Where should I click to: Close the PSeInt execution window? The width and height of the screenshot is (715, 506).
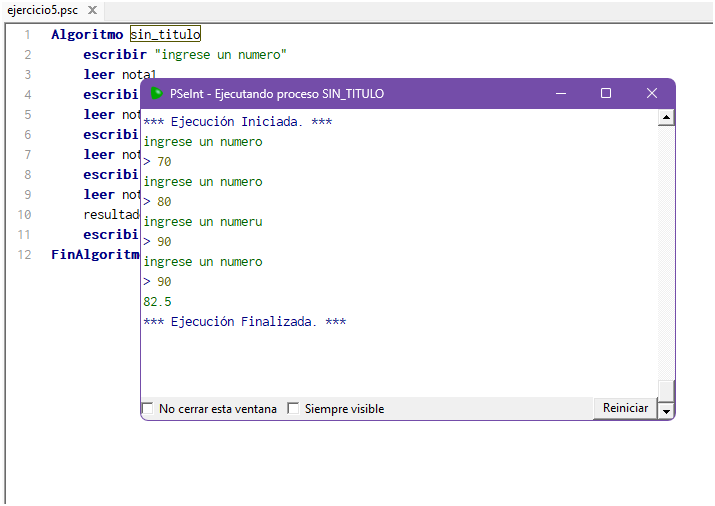point(651,93)
